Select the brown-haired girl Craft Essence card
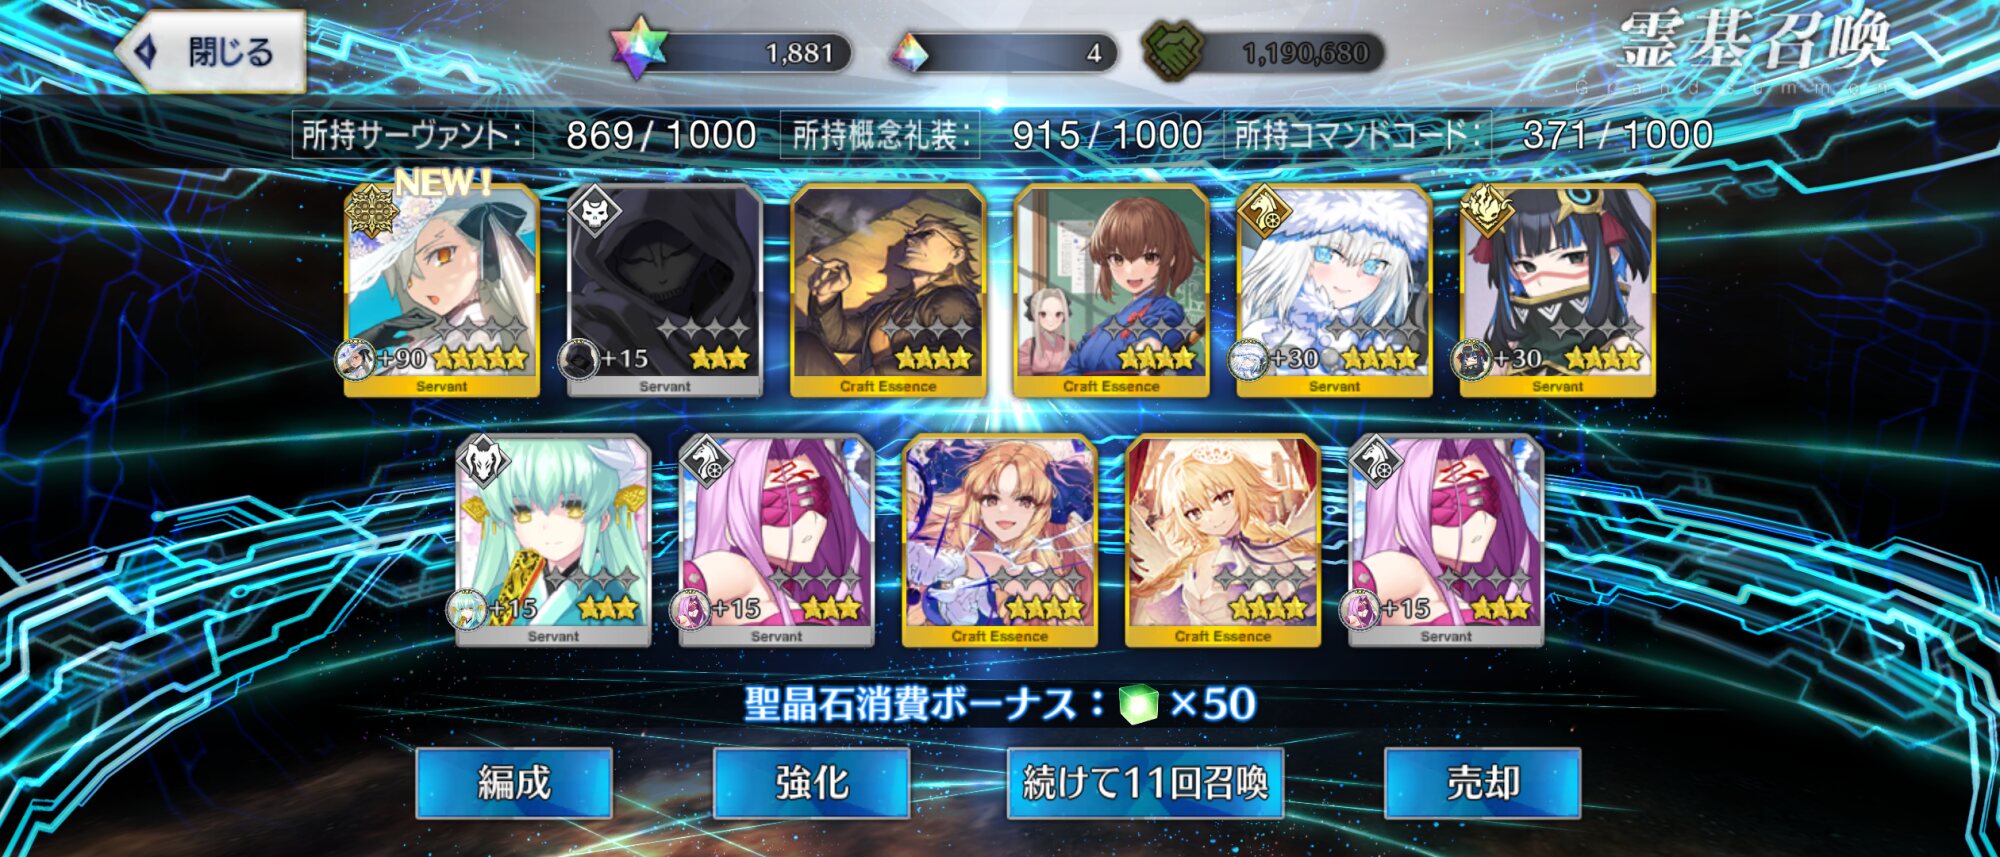2000x857 pixels. coord(1111,290)
